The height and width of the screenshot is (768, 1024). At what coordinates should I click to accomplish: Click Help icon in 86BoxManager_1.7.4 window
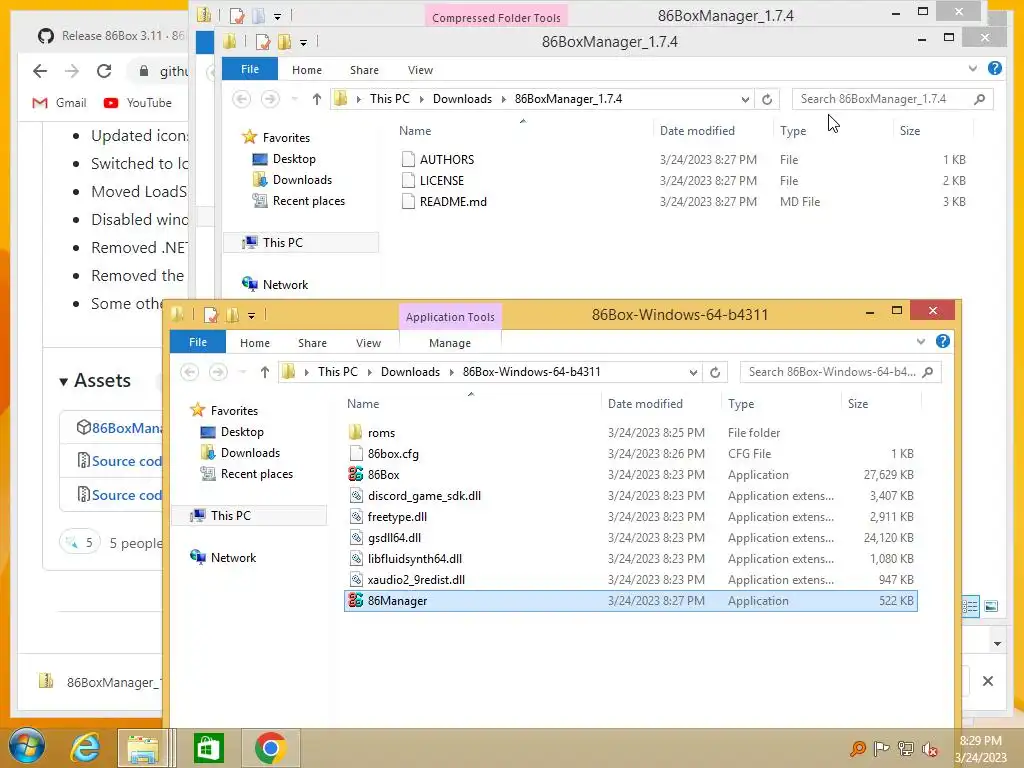click(x=995, y=69)
